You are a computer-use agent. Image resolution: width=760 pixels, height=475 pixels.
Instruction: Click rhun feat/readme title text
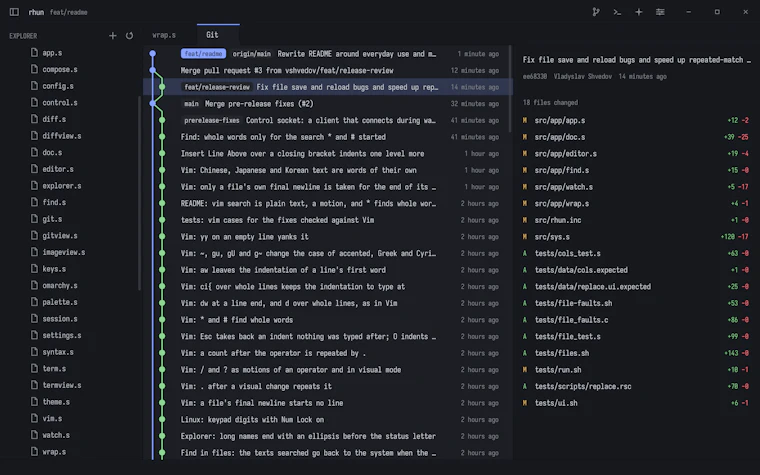point(58,12)
